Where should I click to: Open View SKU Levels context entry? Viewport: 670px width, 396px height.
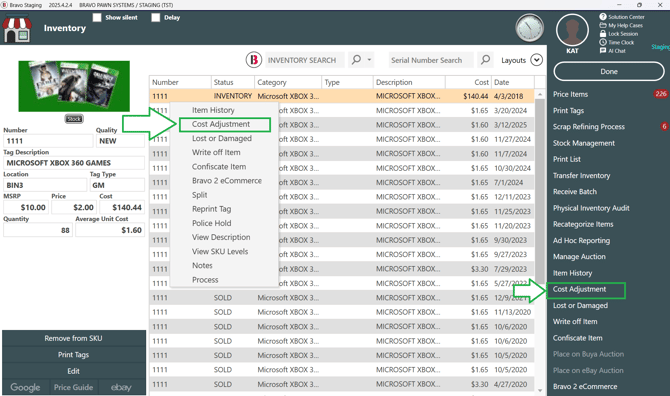pos(220,251)
